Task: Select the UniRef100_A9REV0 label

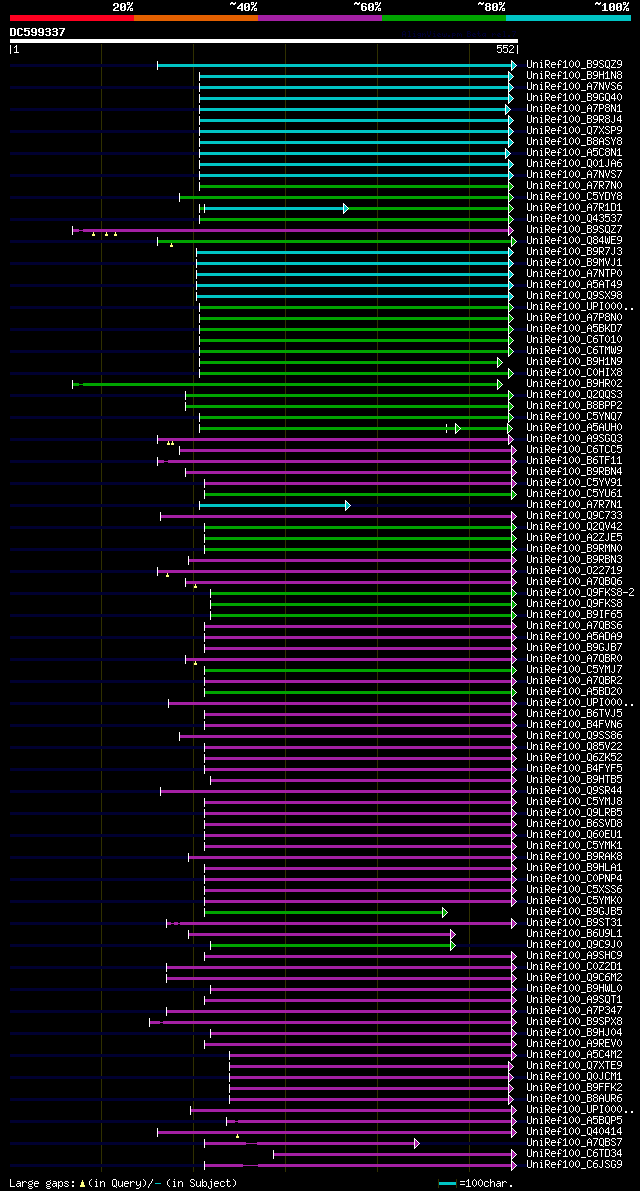Action: pos(575,1045)
